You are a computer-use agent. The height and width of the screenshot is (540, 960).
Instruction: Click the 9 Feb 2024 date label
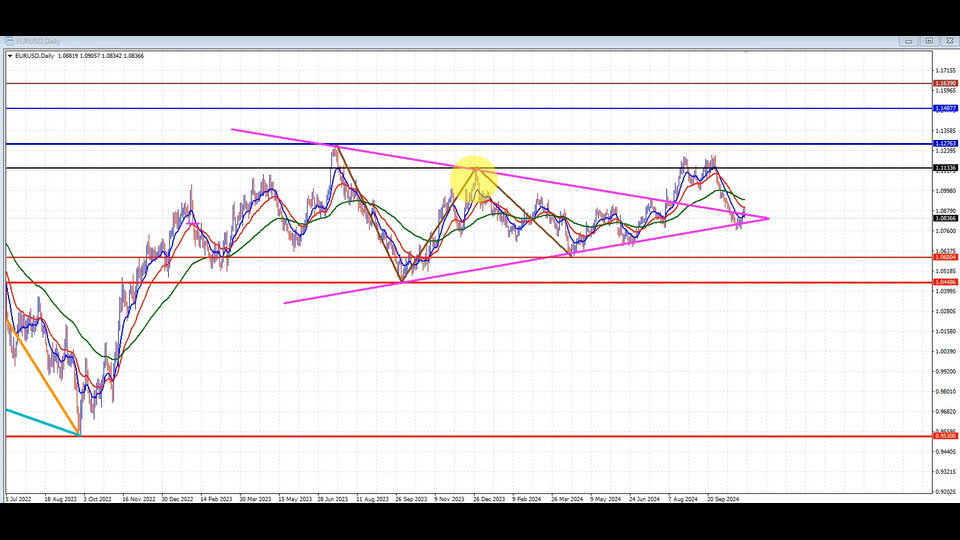527,499
